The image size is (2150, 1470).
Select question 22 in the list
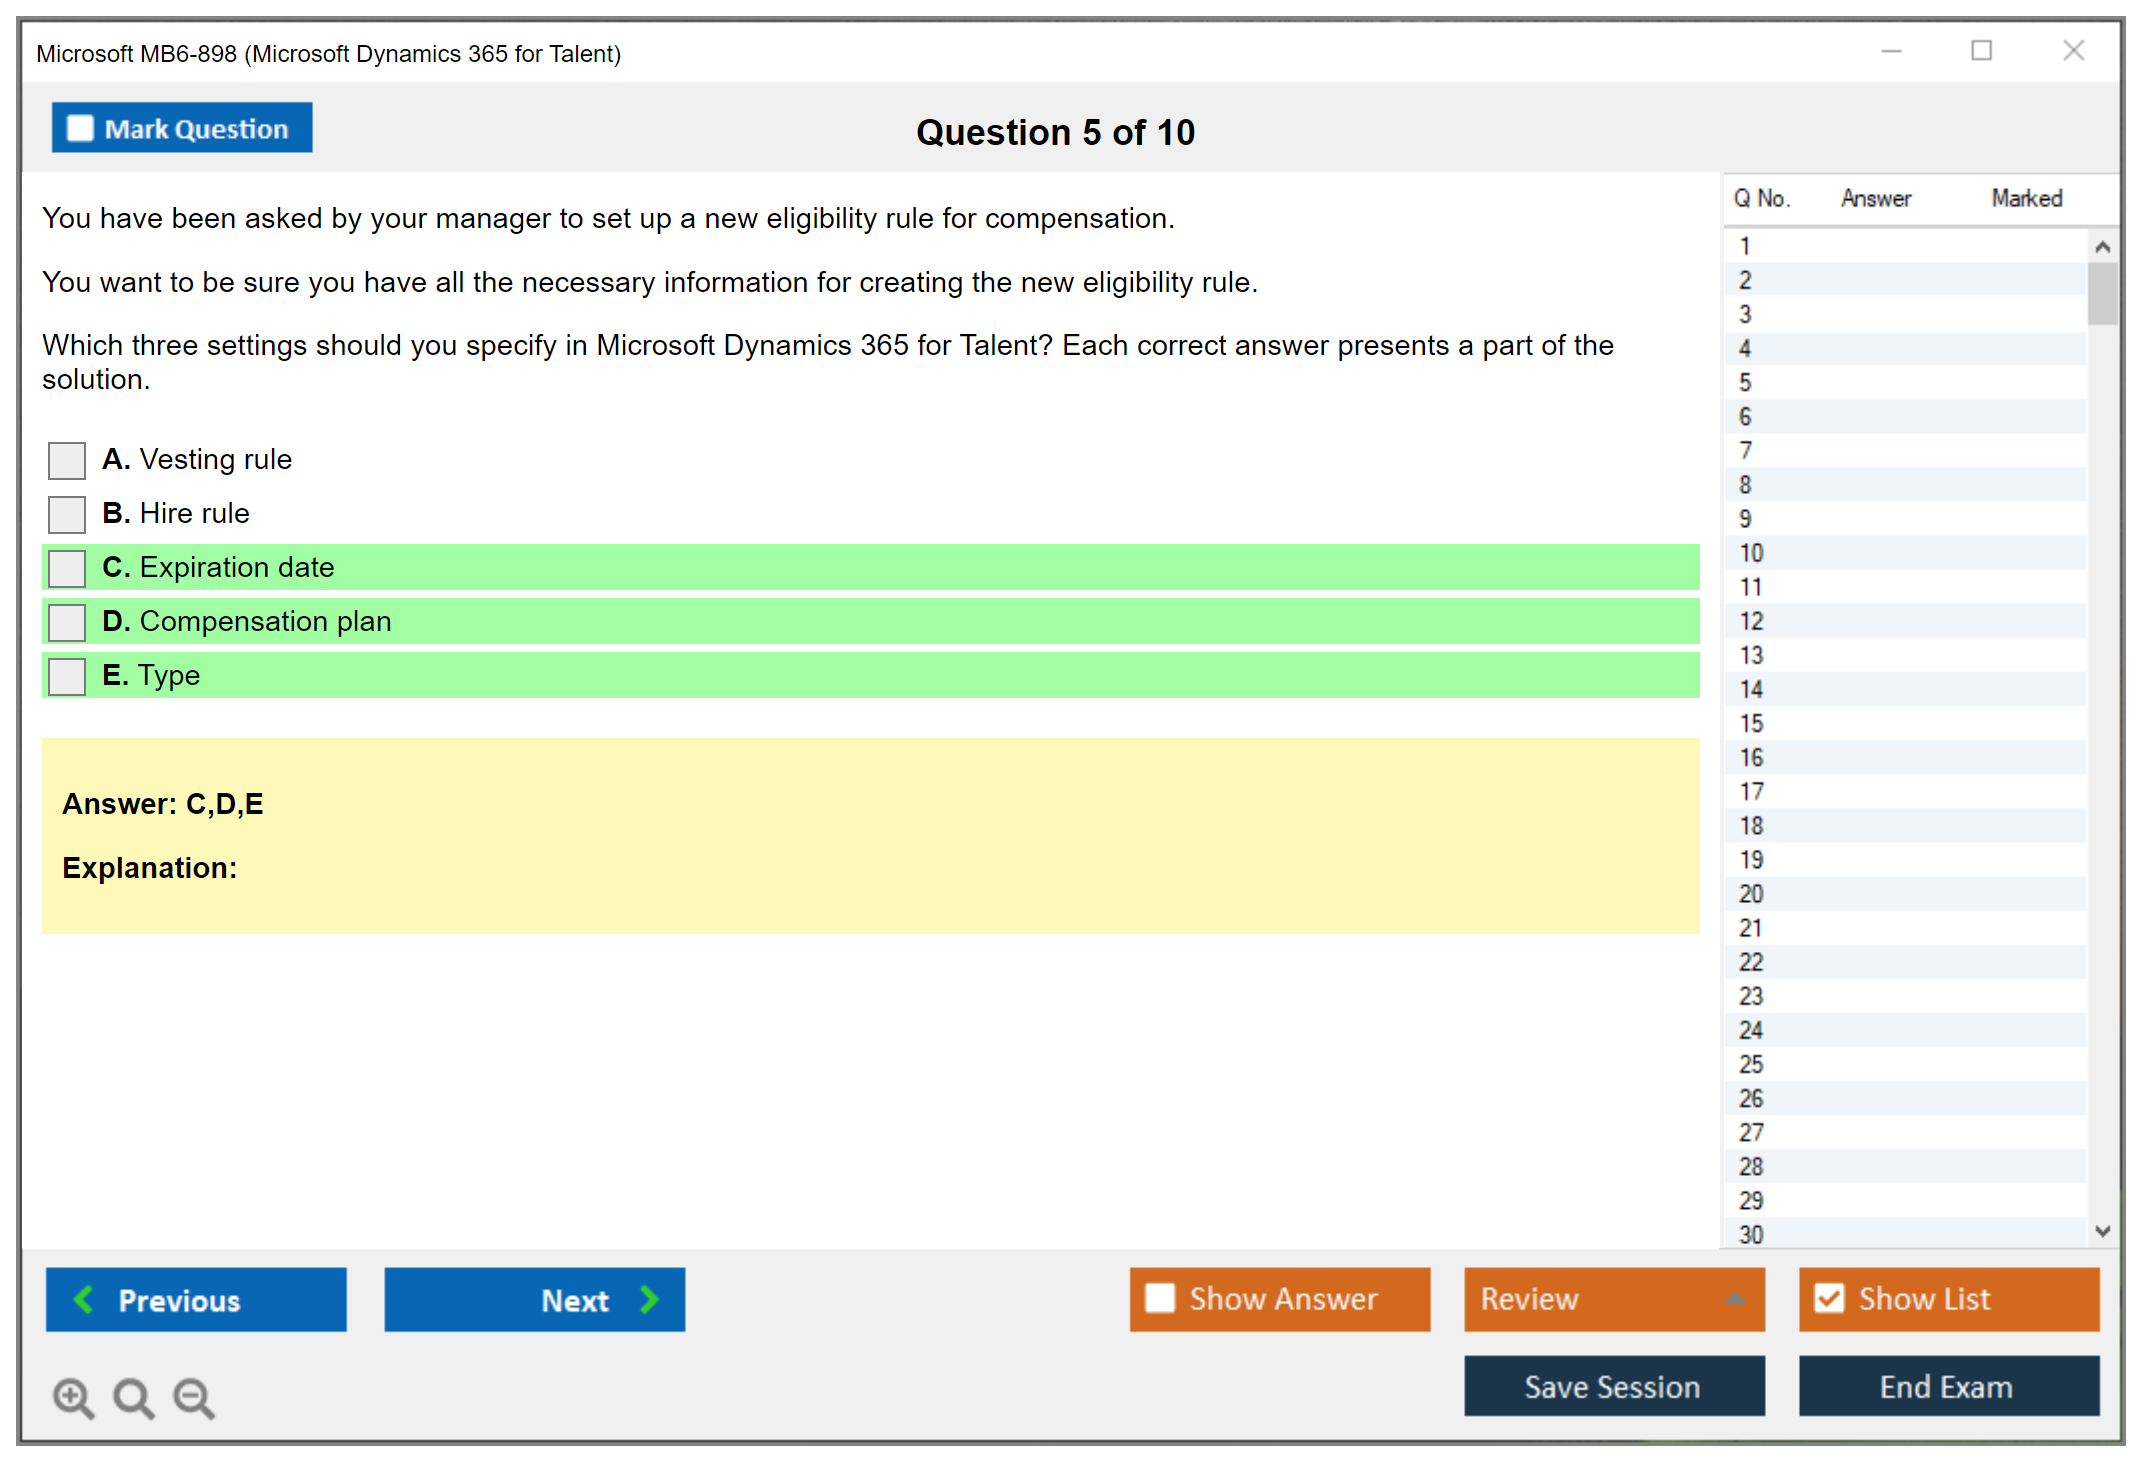1751,962
